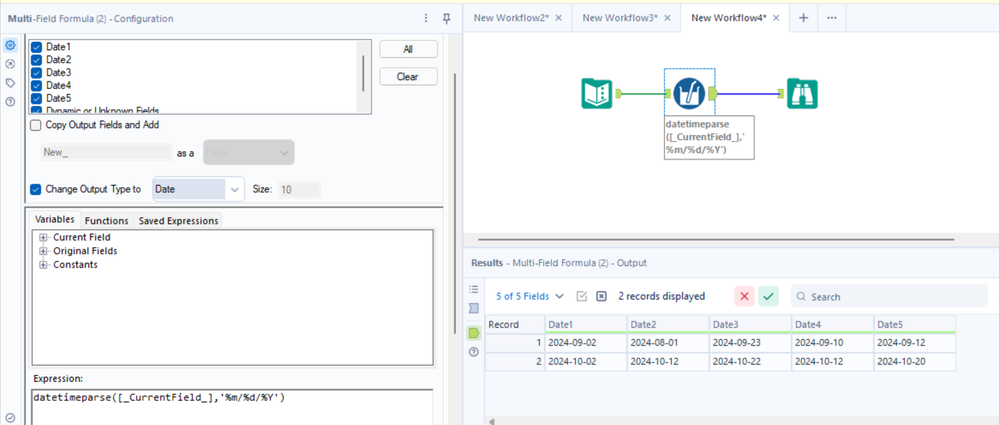The width and height of the screenshot is (999, 425).
Task: Uncheck the Date4 field checkbox
Action: tap(36, 85)
